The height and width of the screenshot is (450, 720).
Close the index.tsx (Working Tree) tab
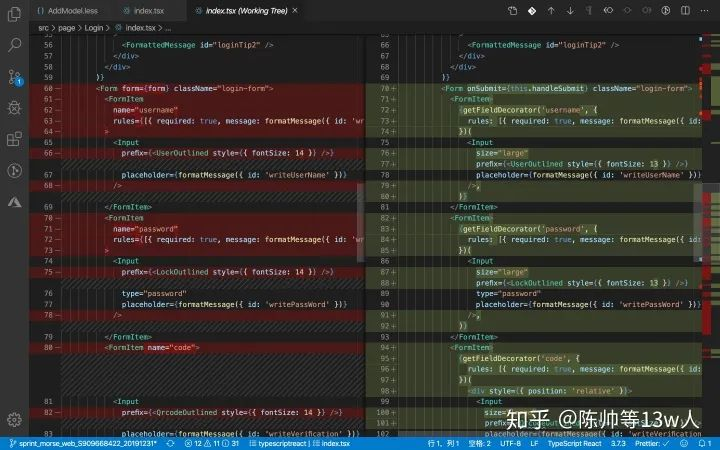tap(295, 10)
